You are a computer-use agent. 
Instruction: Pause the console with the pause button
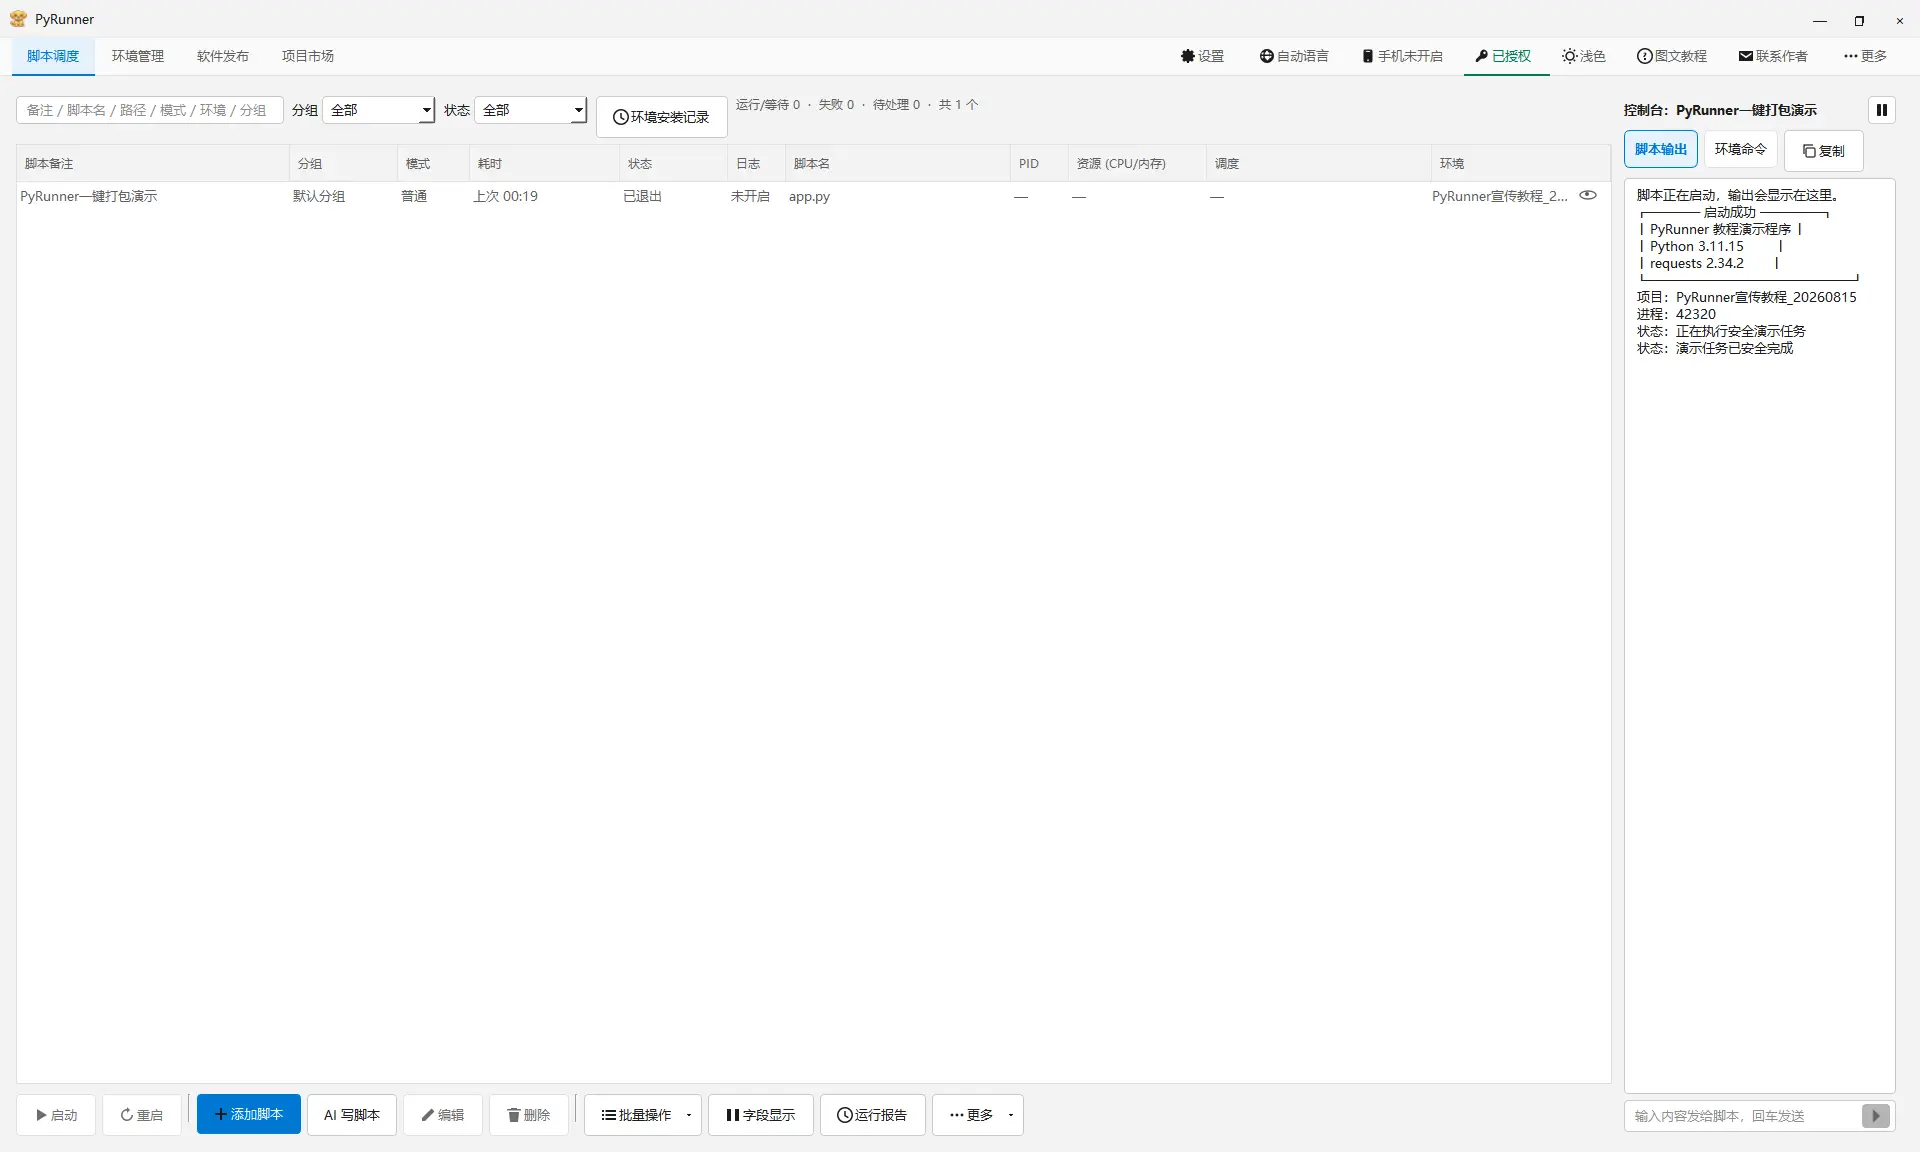pos(1881,110)
